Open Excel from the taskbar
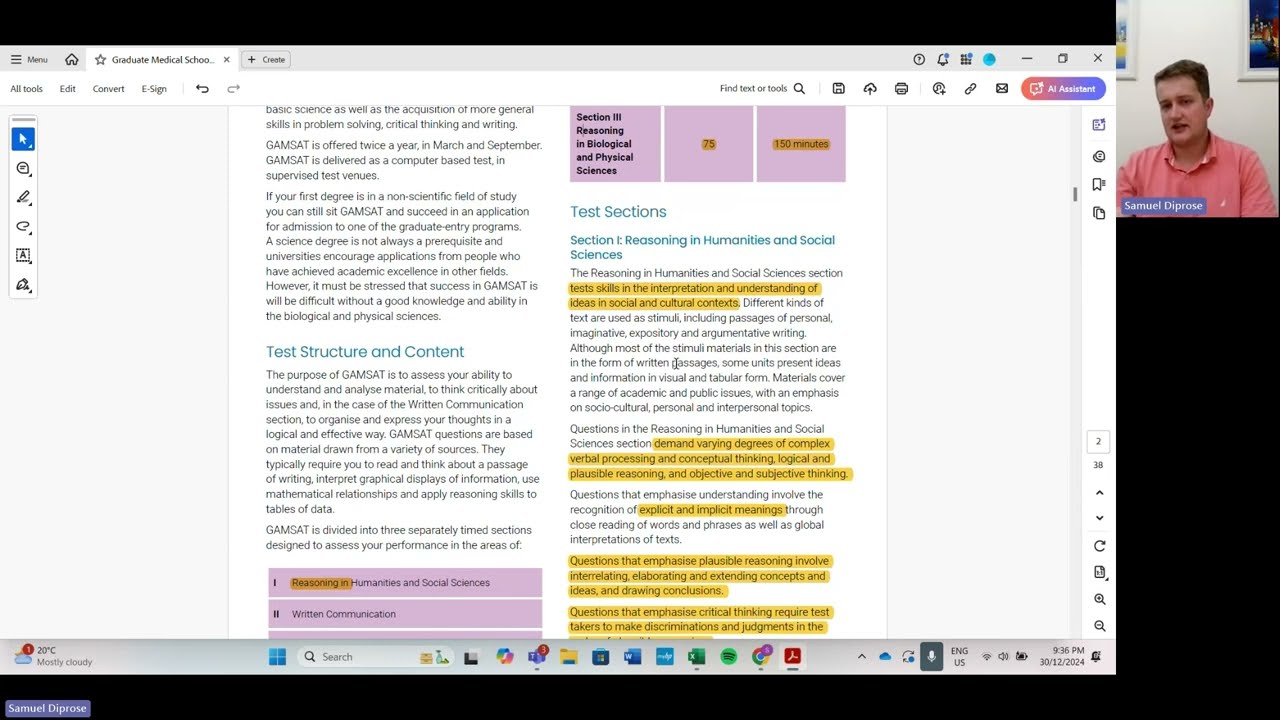Screen dimensions: 1280x720 coord(696,657)
